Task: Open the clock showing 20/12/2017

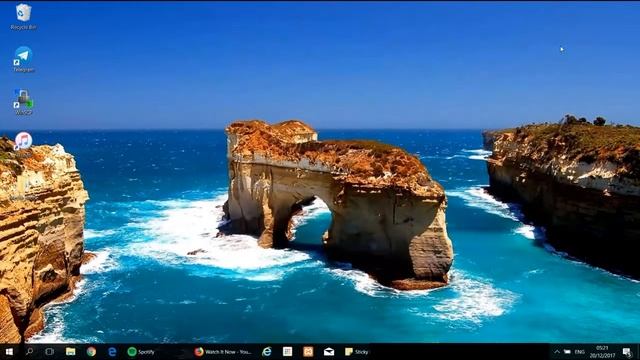Action: point(602,351)
